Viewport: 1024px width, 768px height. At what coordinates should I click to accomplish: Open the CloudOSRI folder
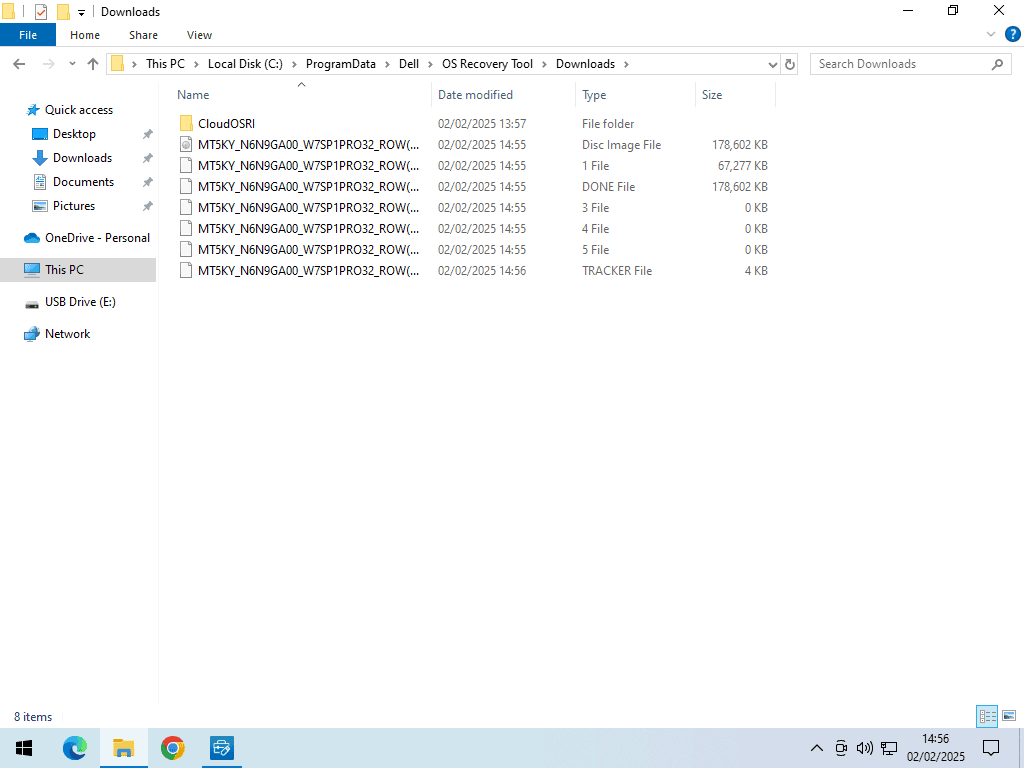point(226,124)
